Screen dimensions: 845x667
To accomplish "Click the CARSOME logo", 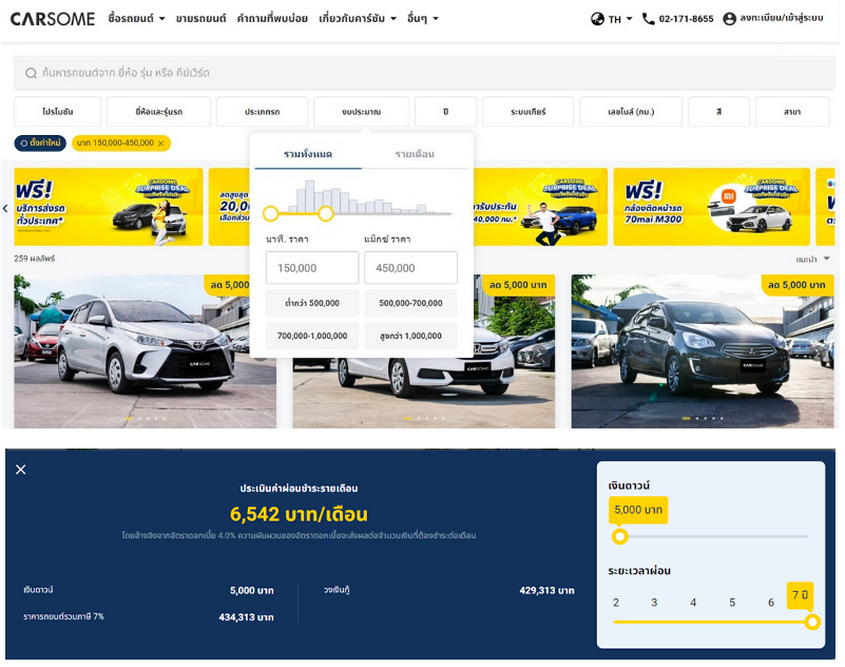I will [x=52, y=18].
